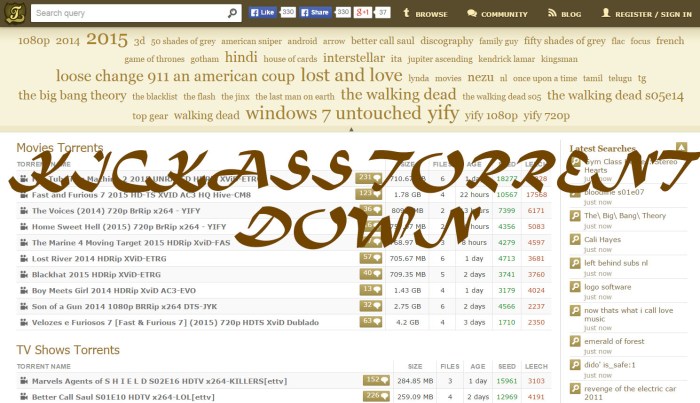Click the Facebook Share button

(x=315, y=12)
